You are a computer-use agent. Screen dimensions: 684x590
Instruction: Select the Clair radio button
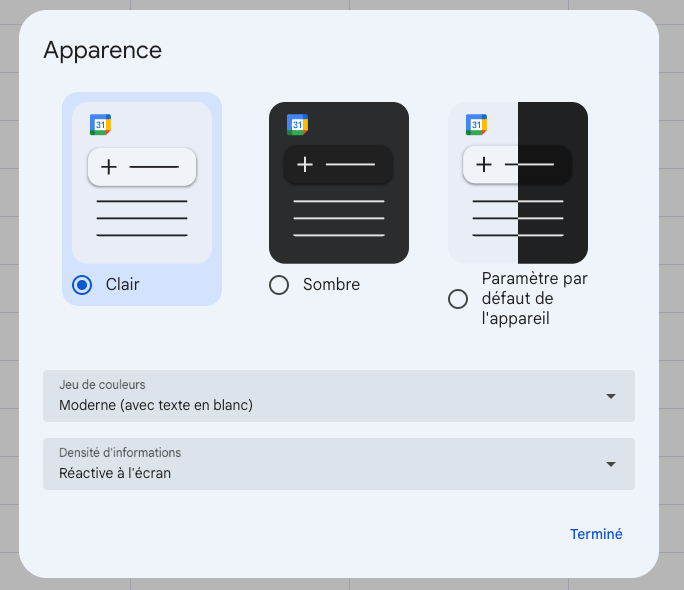click(x=82, y=285)
